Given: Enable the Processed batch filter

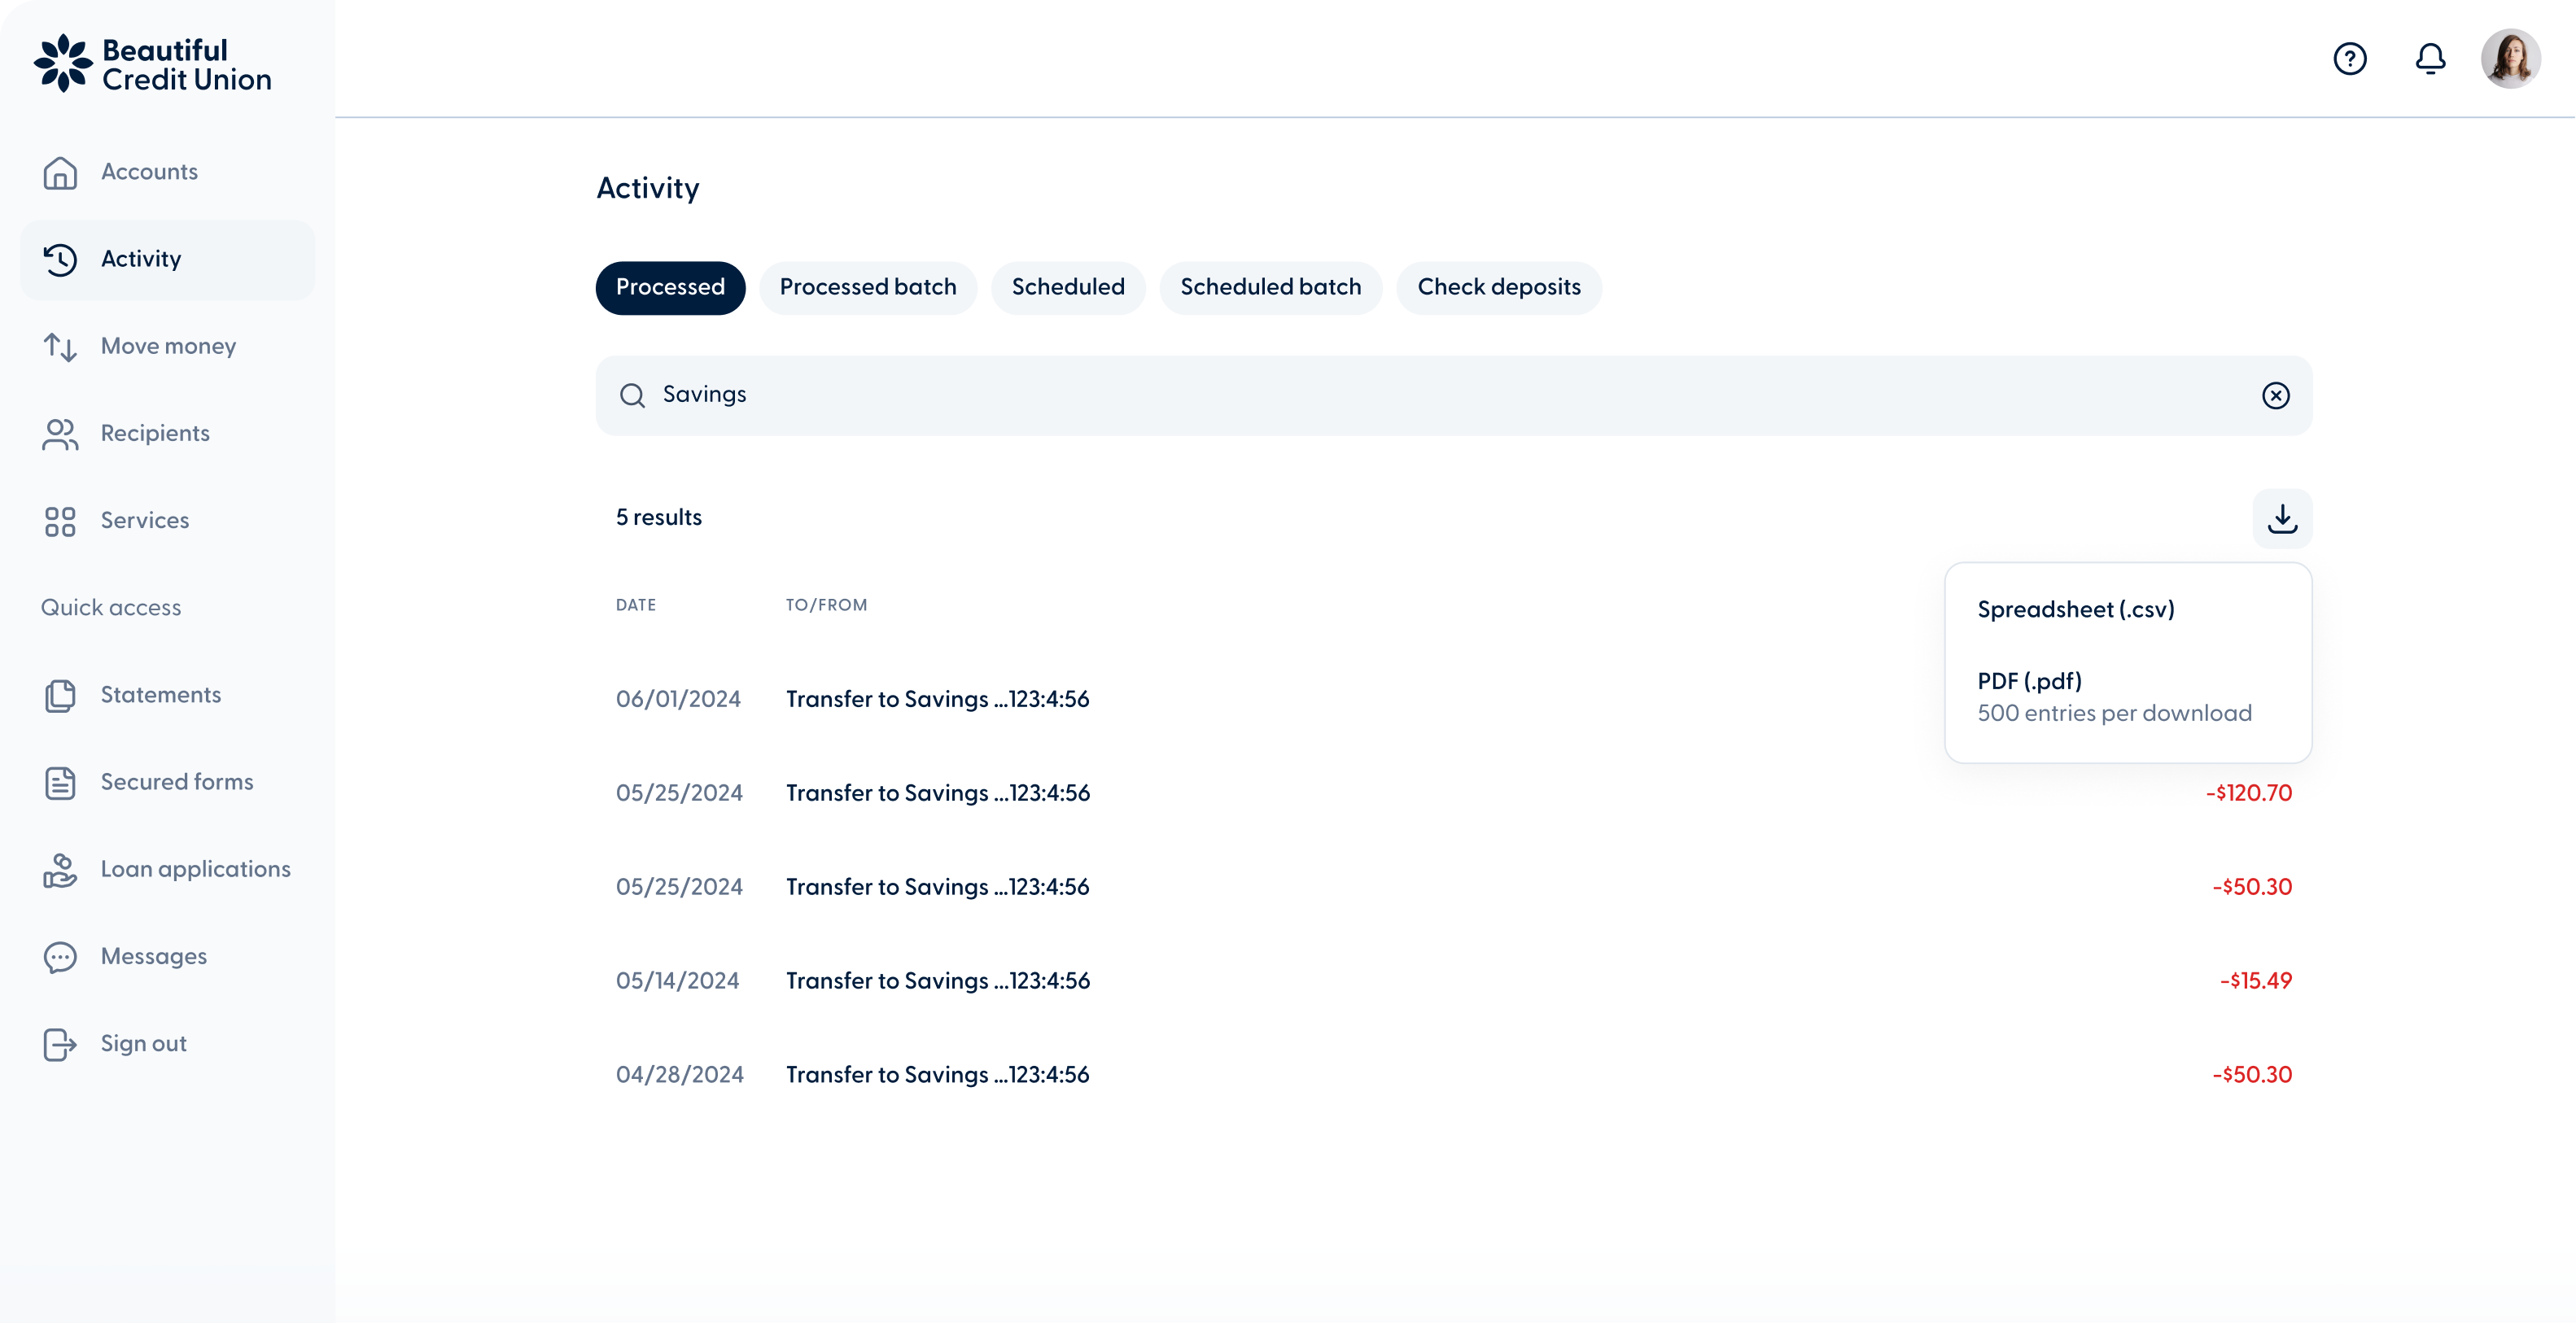Looking at the screenshot, I should 868,287.
